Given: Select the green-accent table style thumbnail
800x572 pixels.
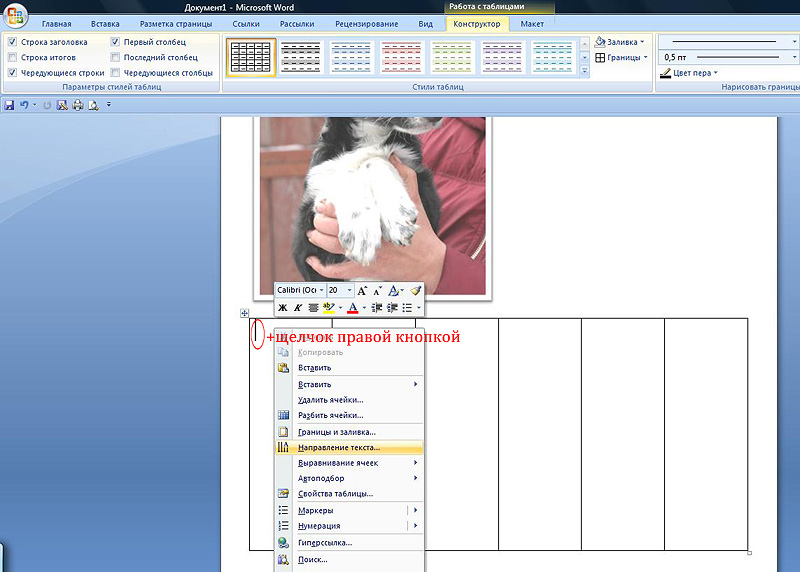Looking at the screenshot, I should (x=452, y=57).
